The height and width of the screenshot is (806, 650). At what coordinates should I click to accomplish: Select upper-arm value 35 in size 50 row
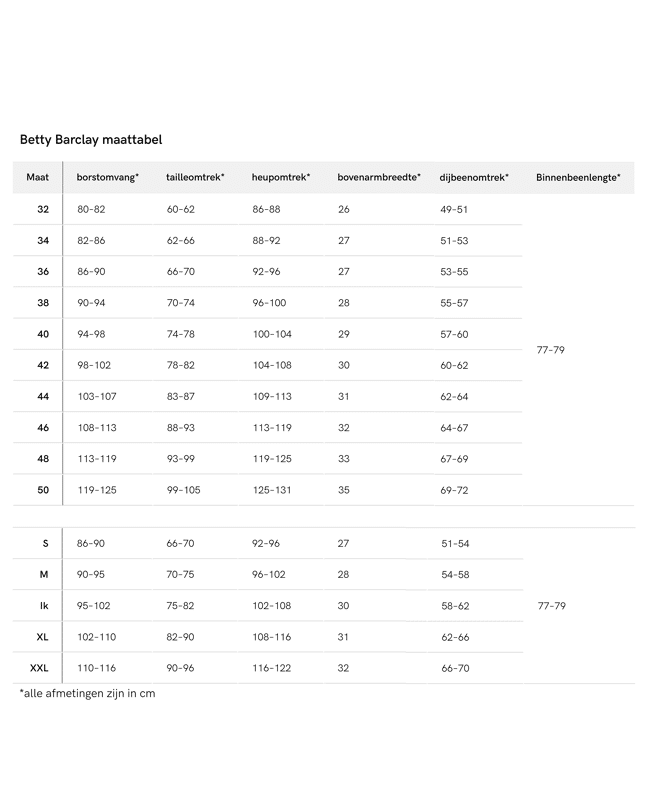point(344,490)
